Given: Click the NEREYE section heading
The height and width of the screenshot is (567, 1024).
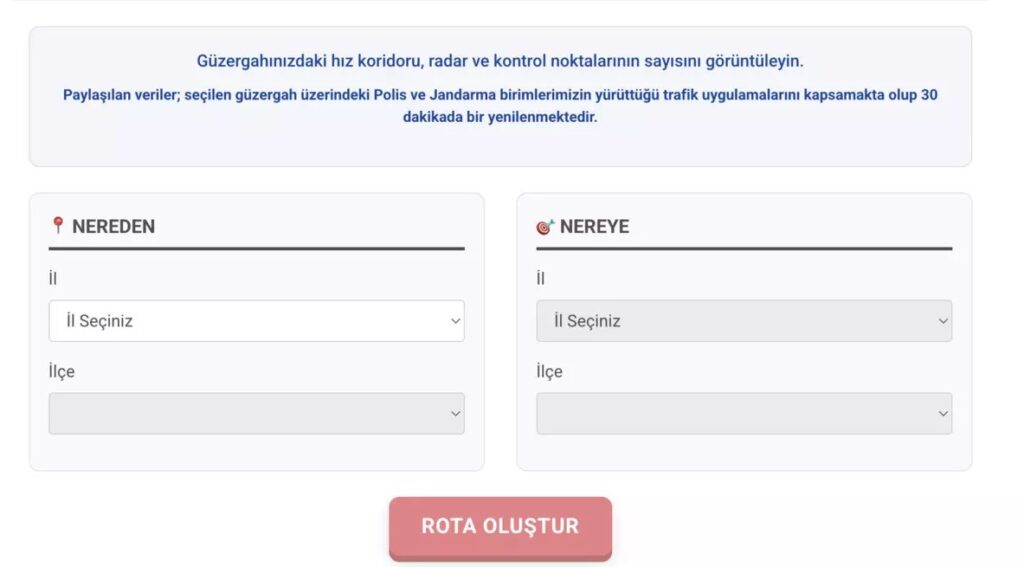Looking at the screenshot, I should point(594,227).
